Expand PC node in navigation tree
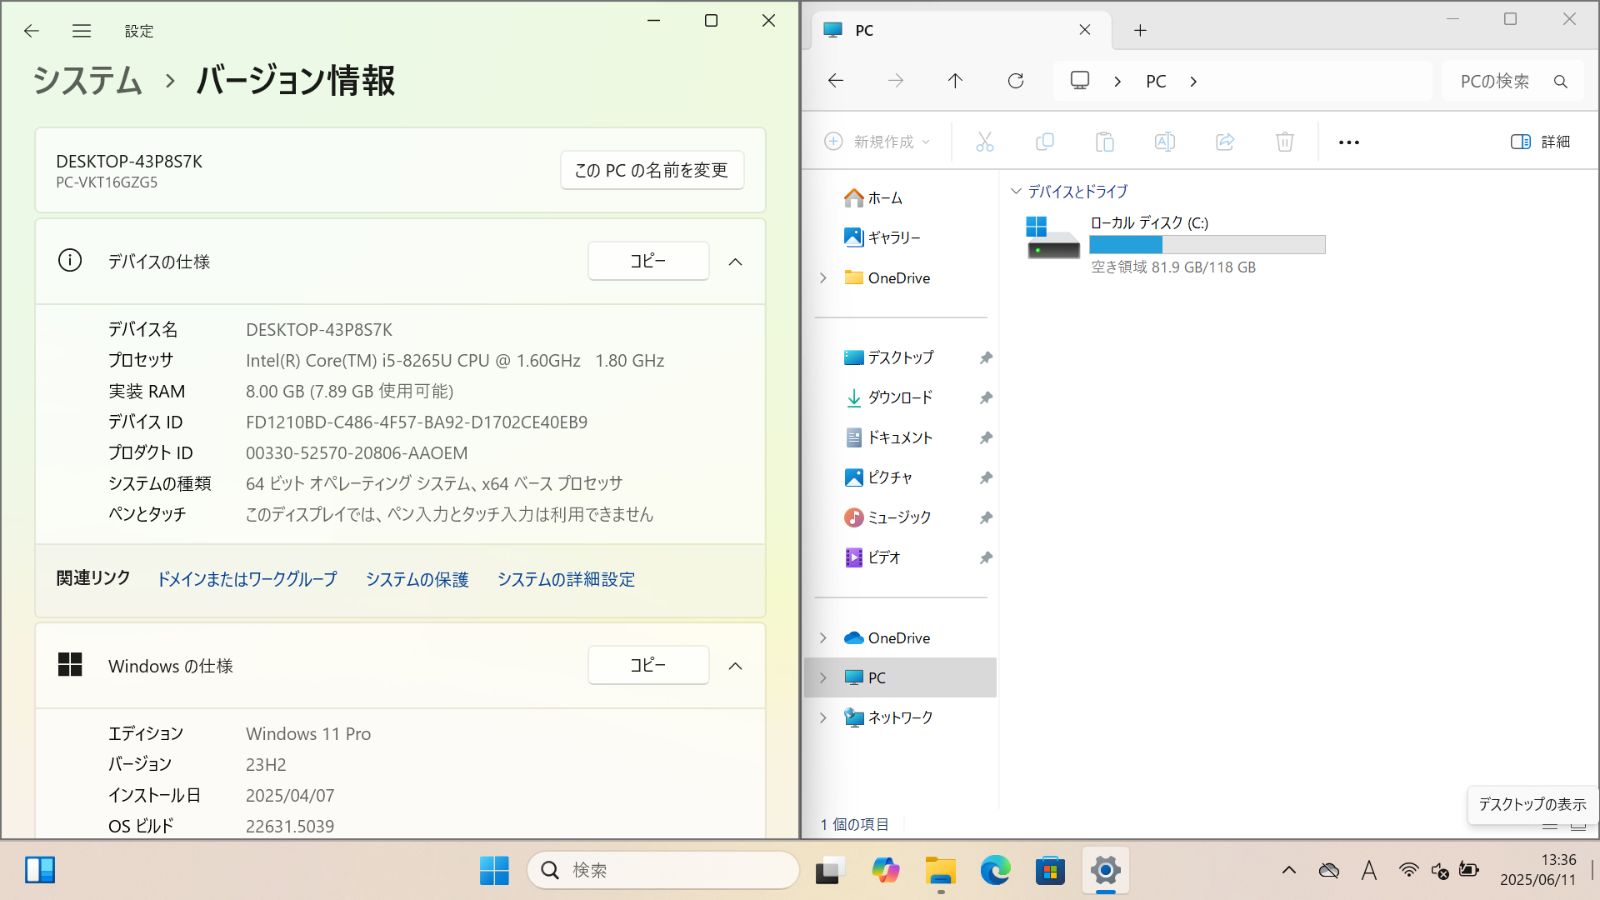The height and width of the screenshot is (900, 1600). pyautogui.click(x=823, y=678)
